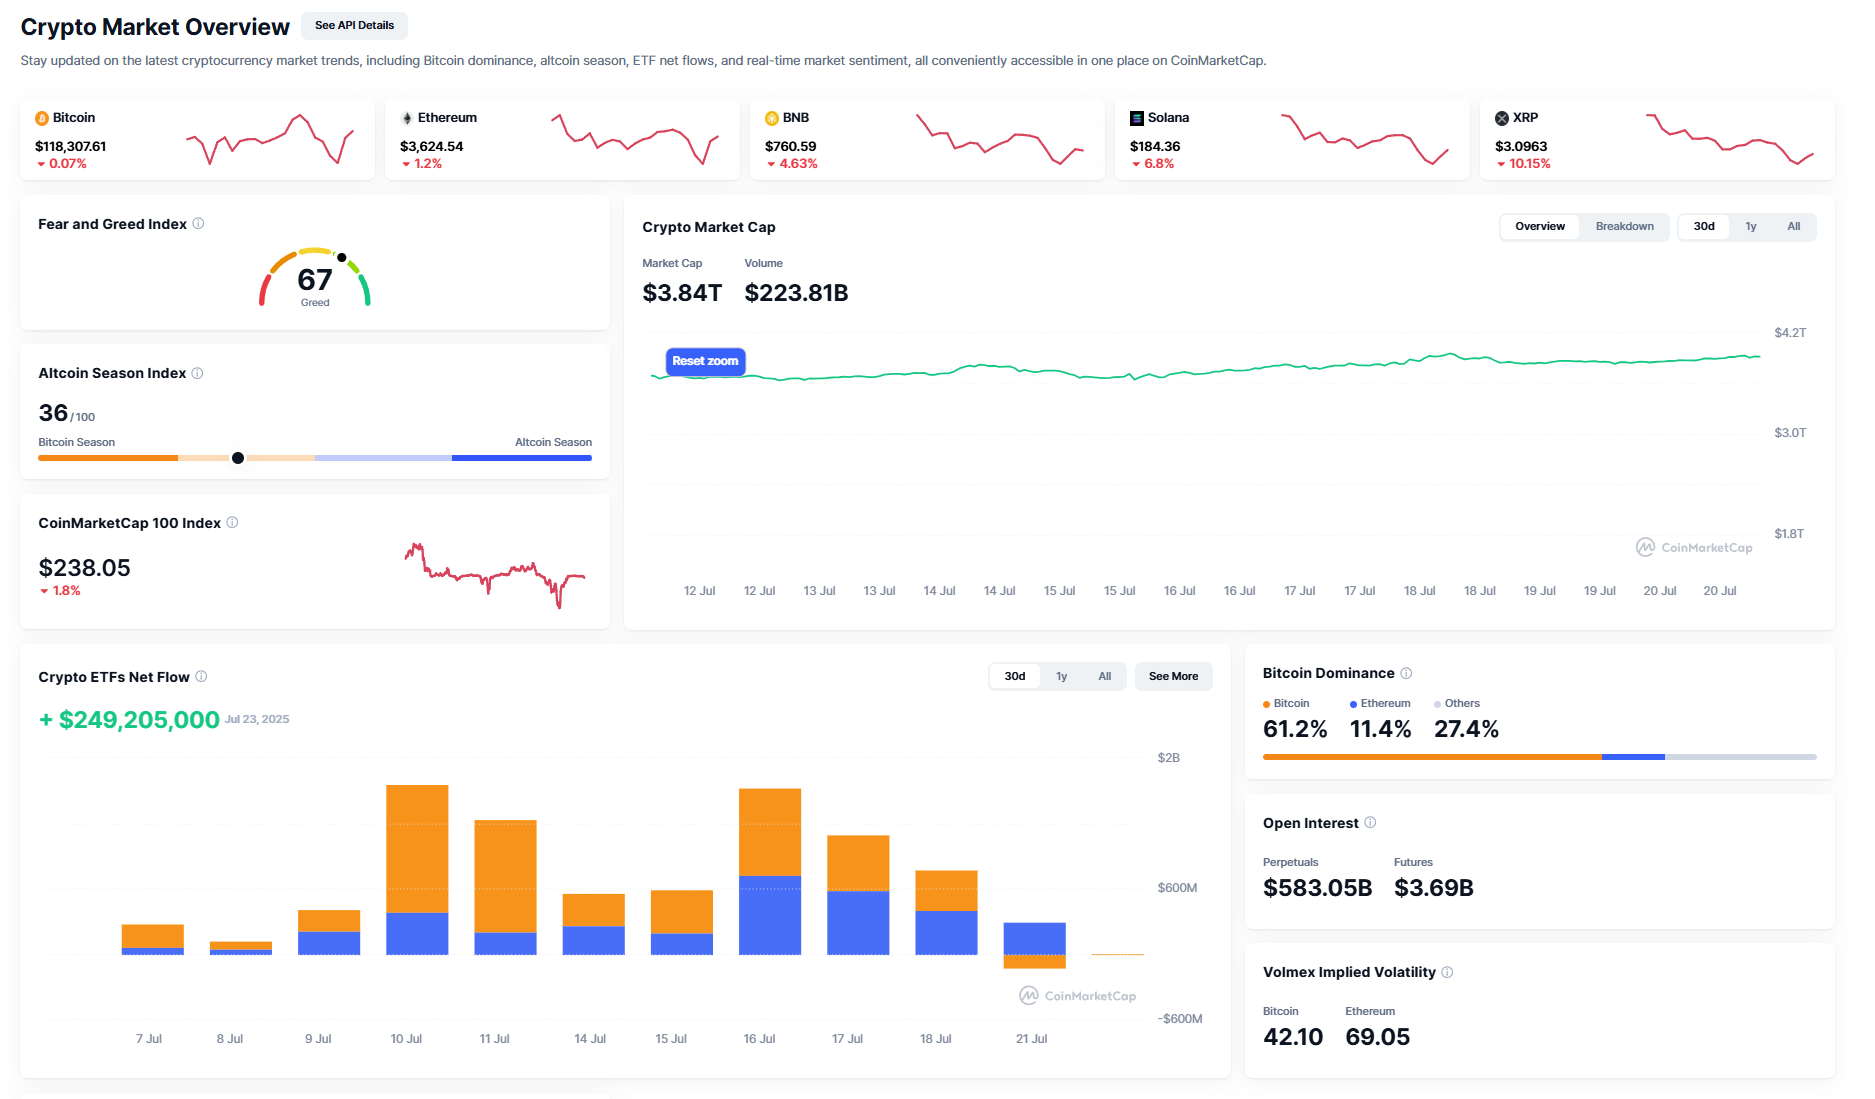Click the 42.10 Bitcoin volatility value
Image resolution: width=1875 pixels, height=1099 pixels.
click(1293, 1037)
